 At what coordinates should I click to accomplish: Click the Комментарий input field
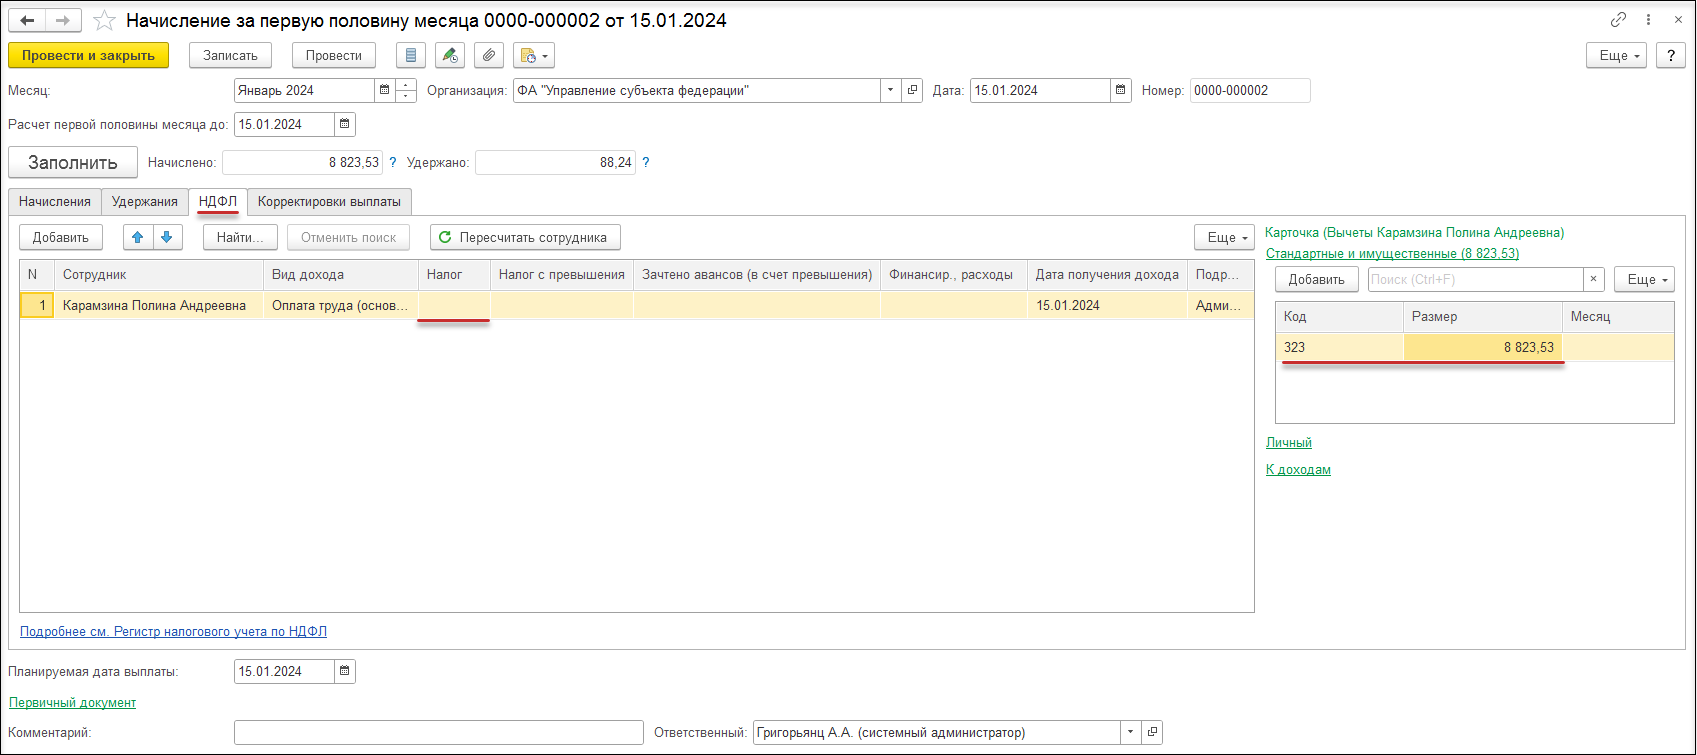coord(439,732)
